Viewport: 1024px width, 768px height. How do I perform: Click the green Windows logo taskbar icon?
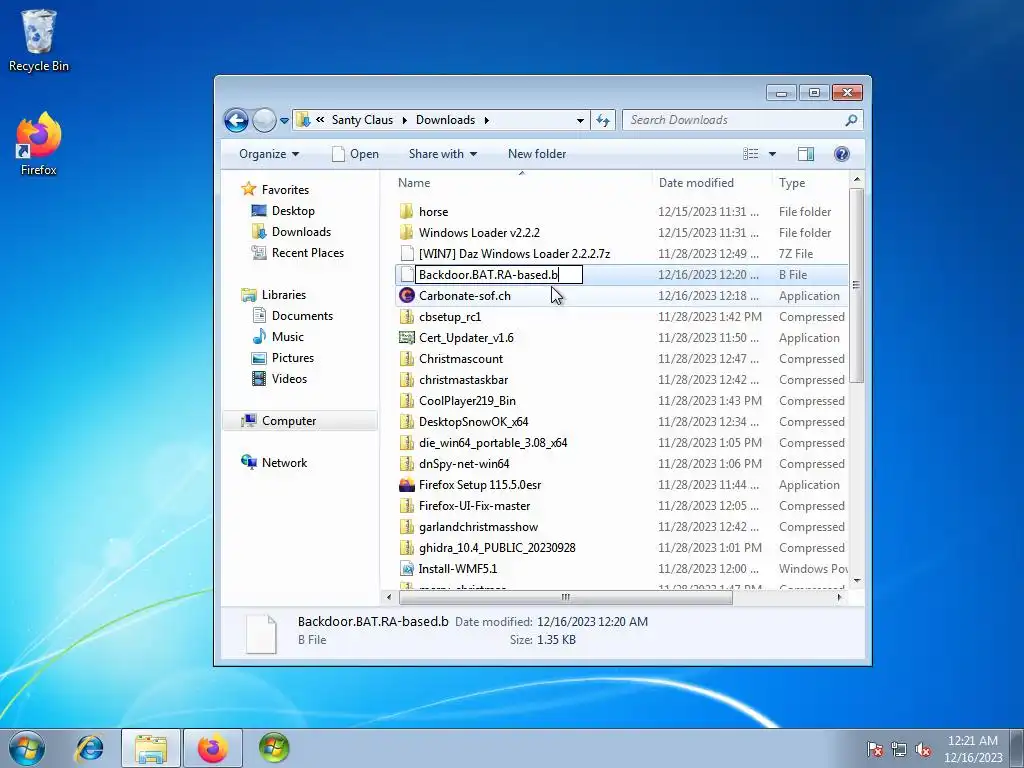[274, 748]
